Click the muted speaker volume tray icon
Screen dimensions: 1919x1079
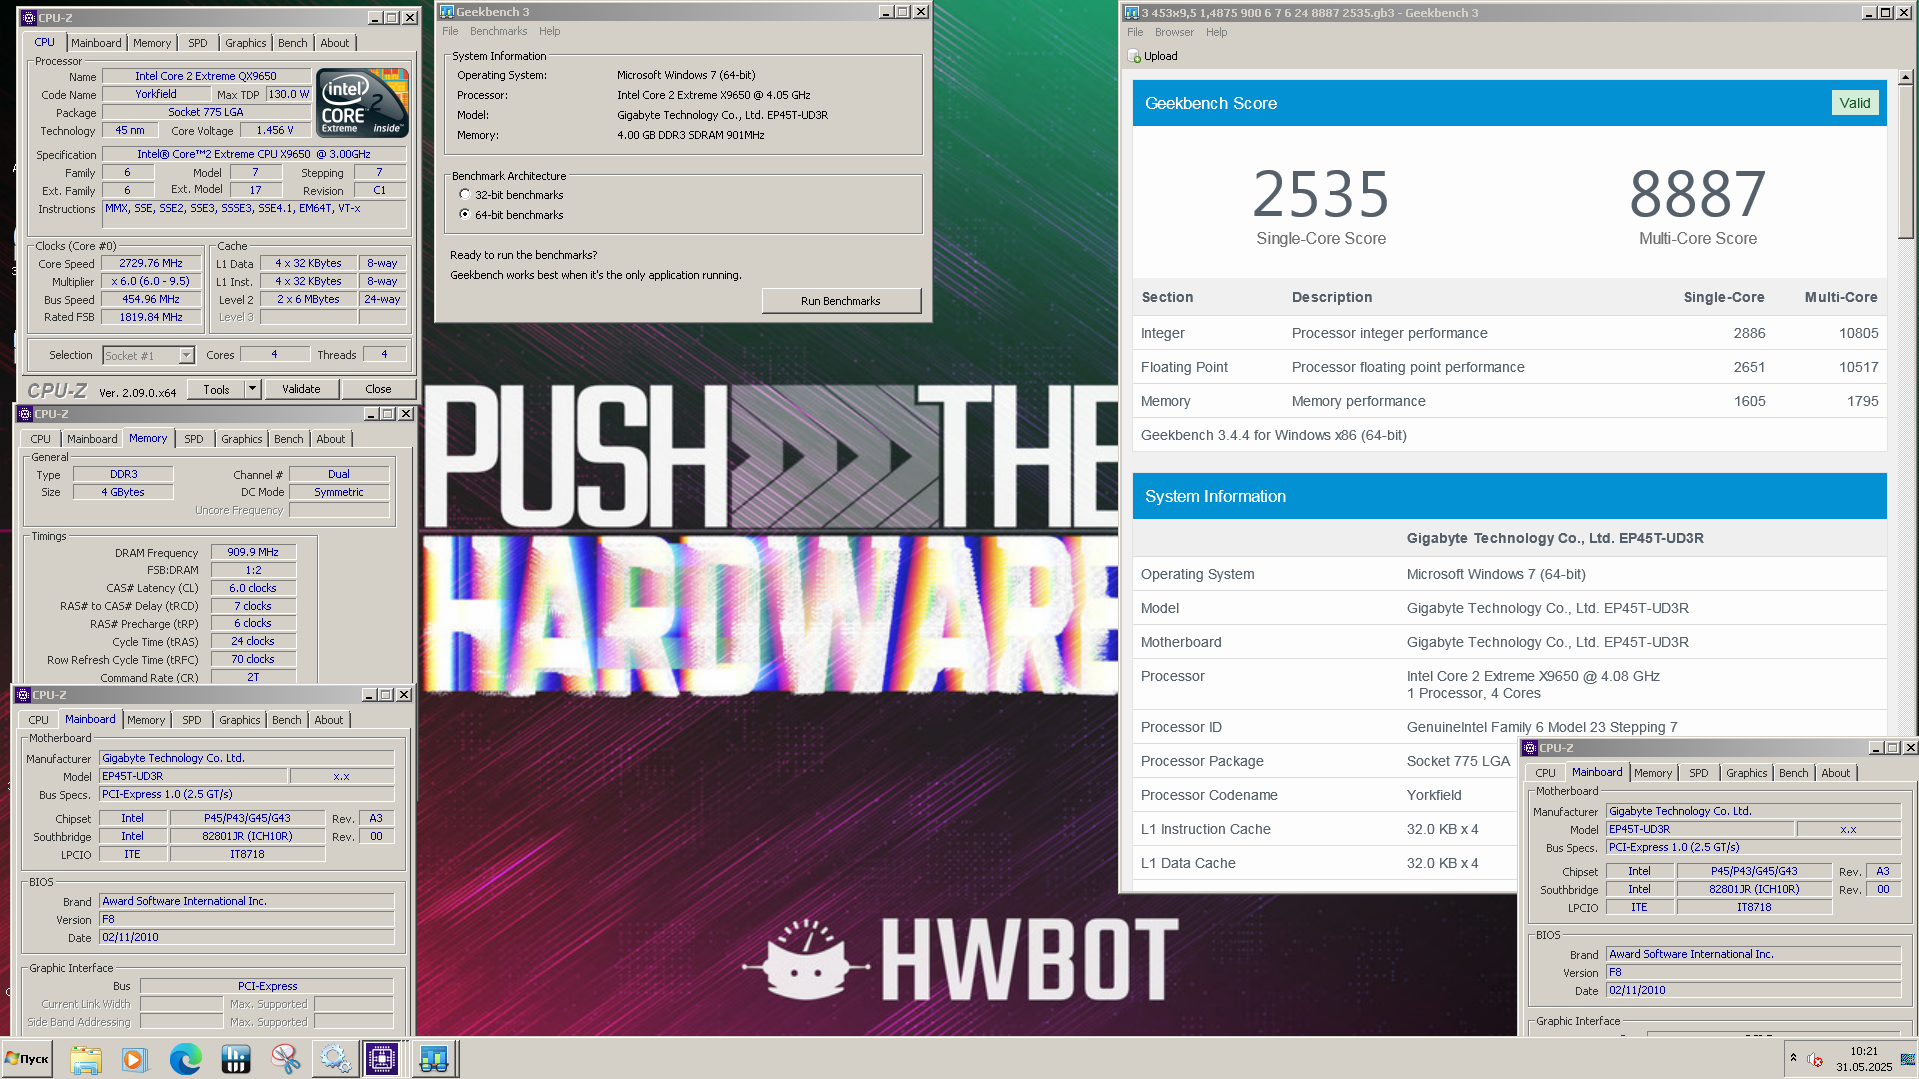[1815, 1060]
